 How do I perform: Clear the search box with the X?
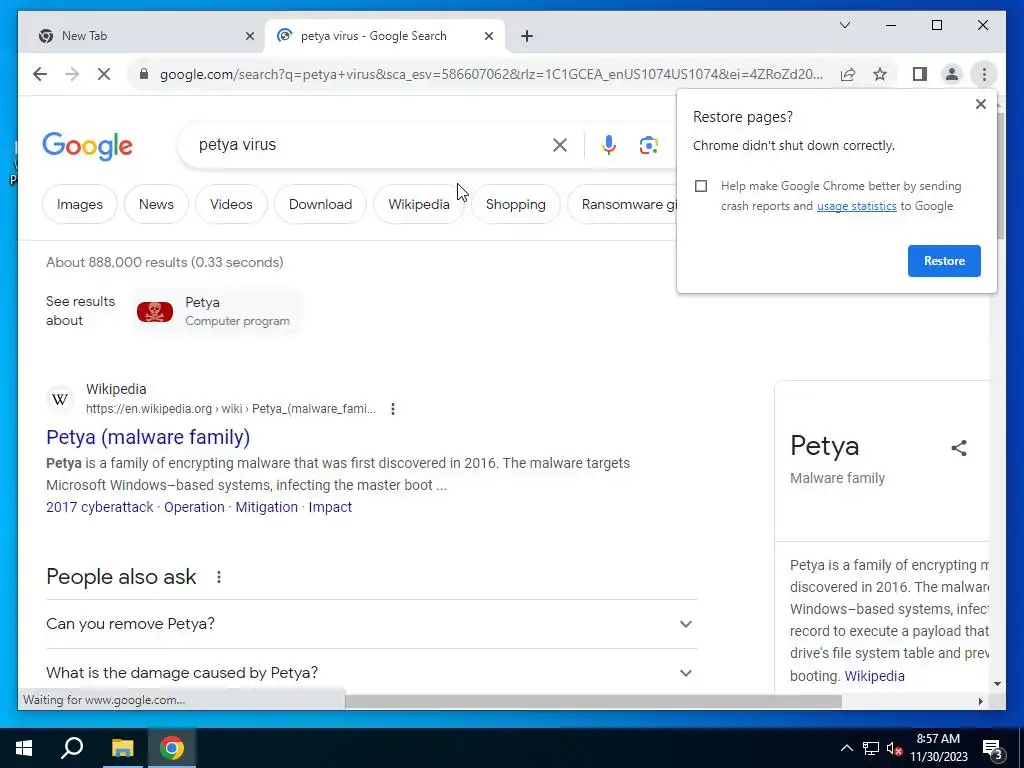[x=560, y=145]
